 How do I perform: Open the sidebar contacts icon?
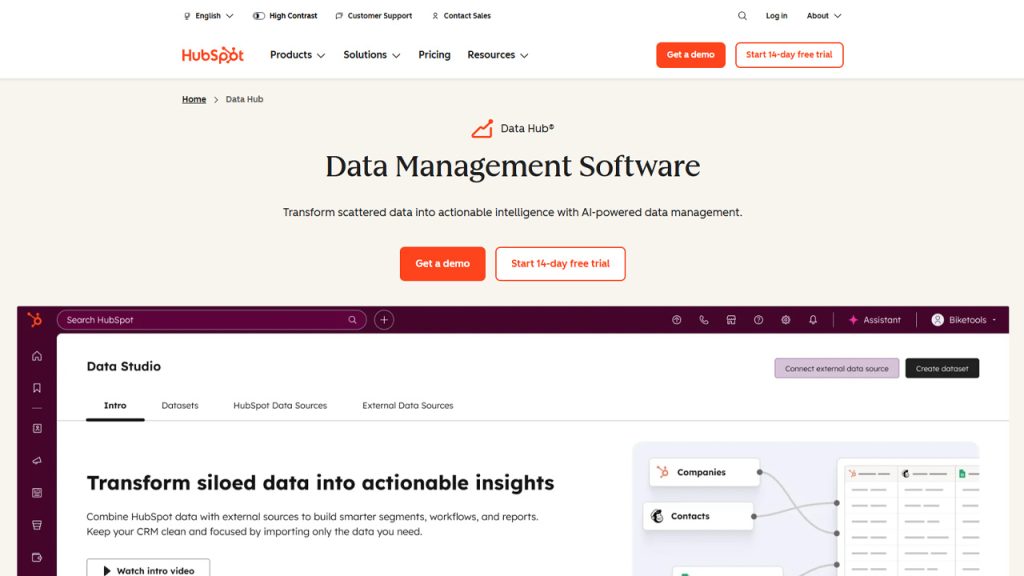pos(37,428)
